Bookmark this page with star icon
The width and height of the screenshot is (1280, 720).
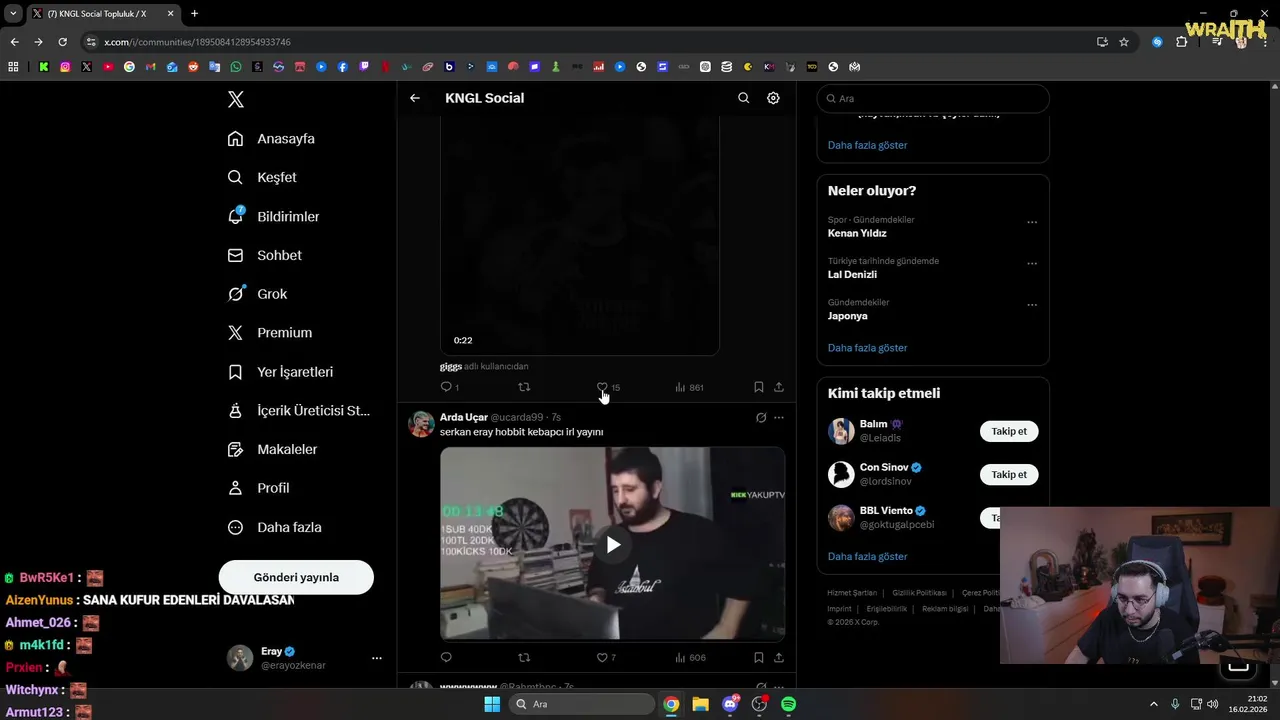point(1124,42)
